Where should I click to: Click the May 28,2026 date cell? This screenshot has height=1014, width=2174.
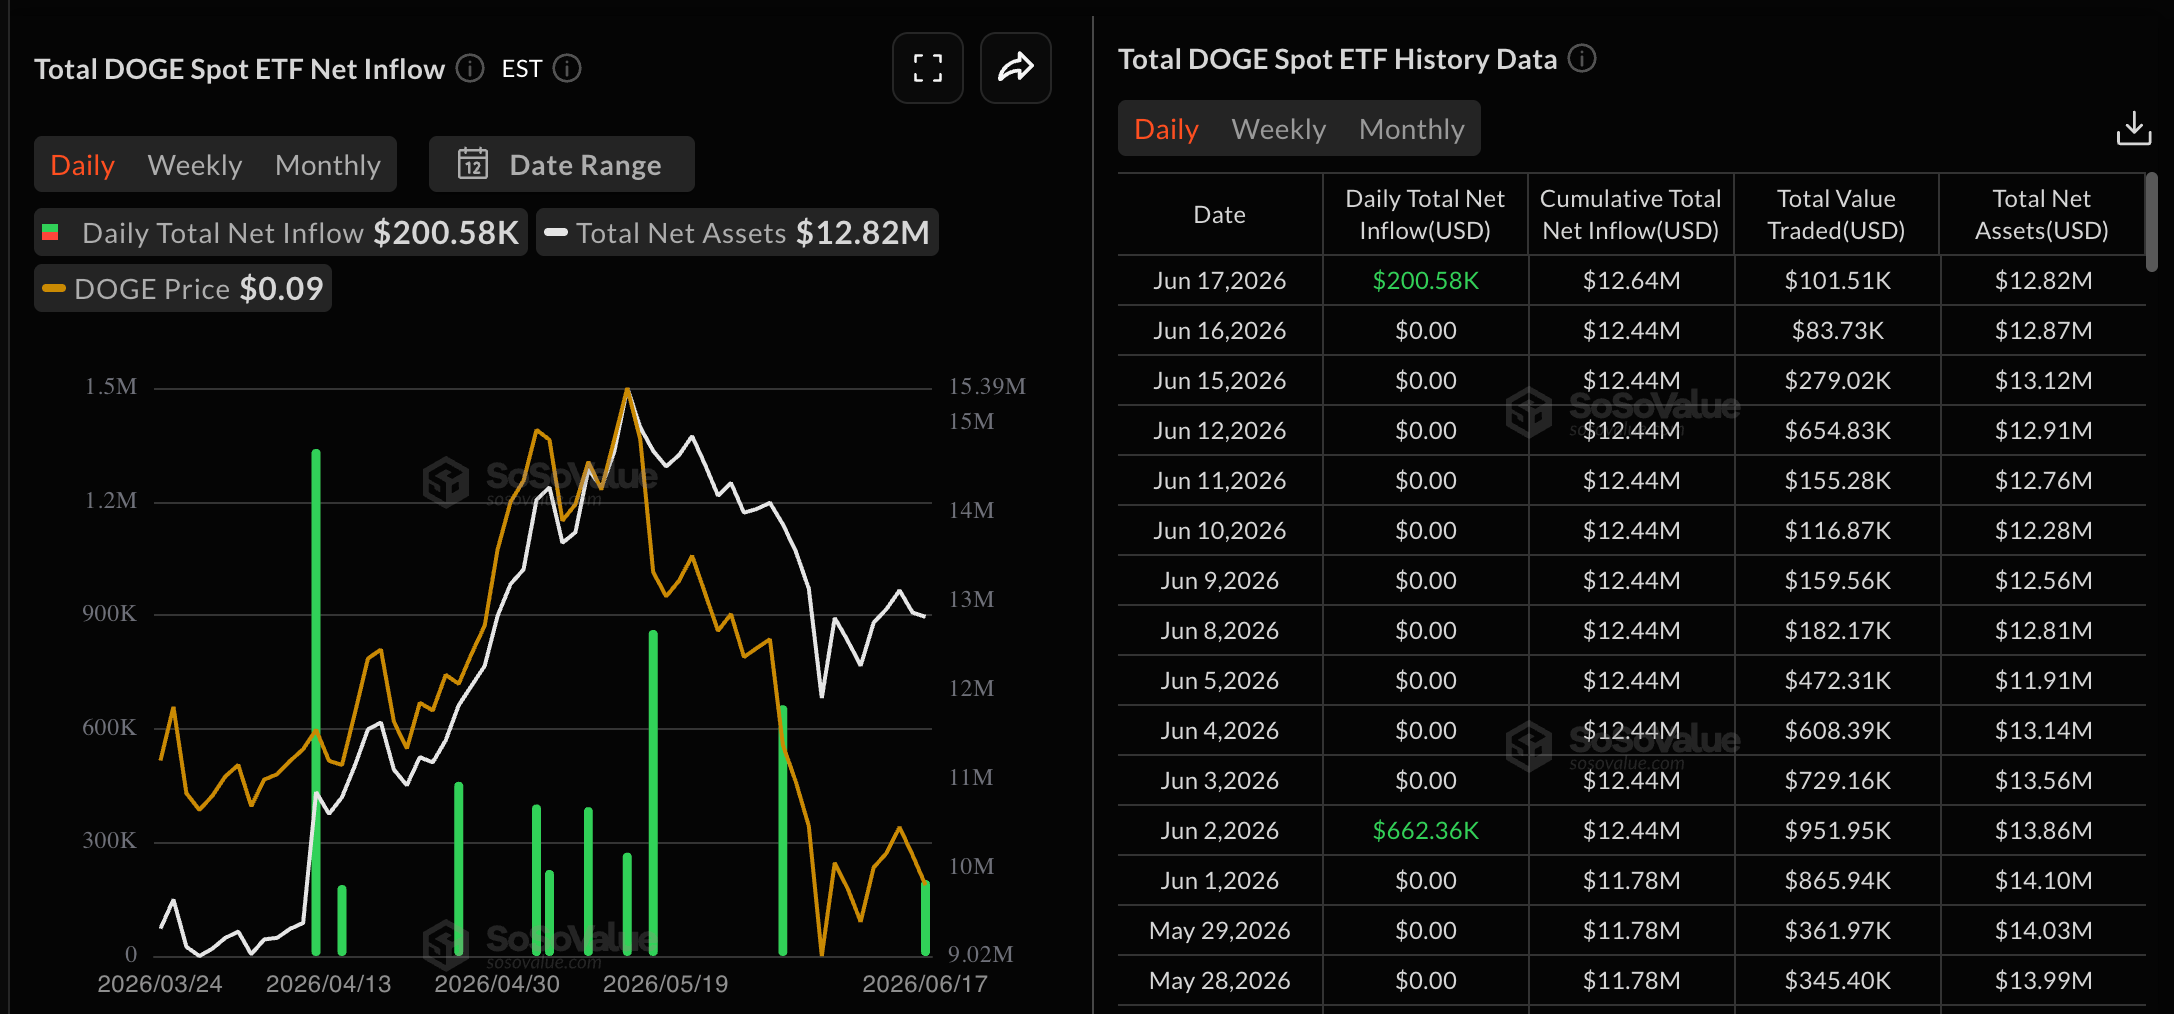pyautogui.click(x=1220, y=980)
